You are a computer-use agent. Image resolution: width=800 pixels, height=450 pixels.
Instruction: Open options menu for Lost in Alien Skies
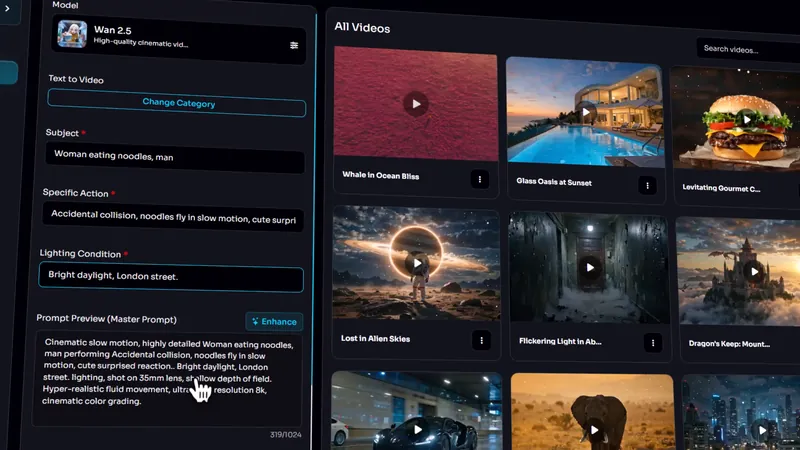tap(481, 340)
